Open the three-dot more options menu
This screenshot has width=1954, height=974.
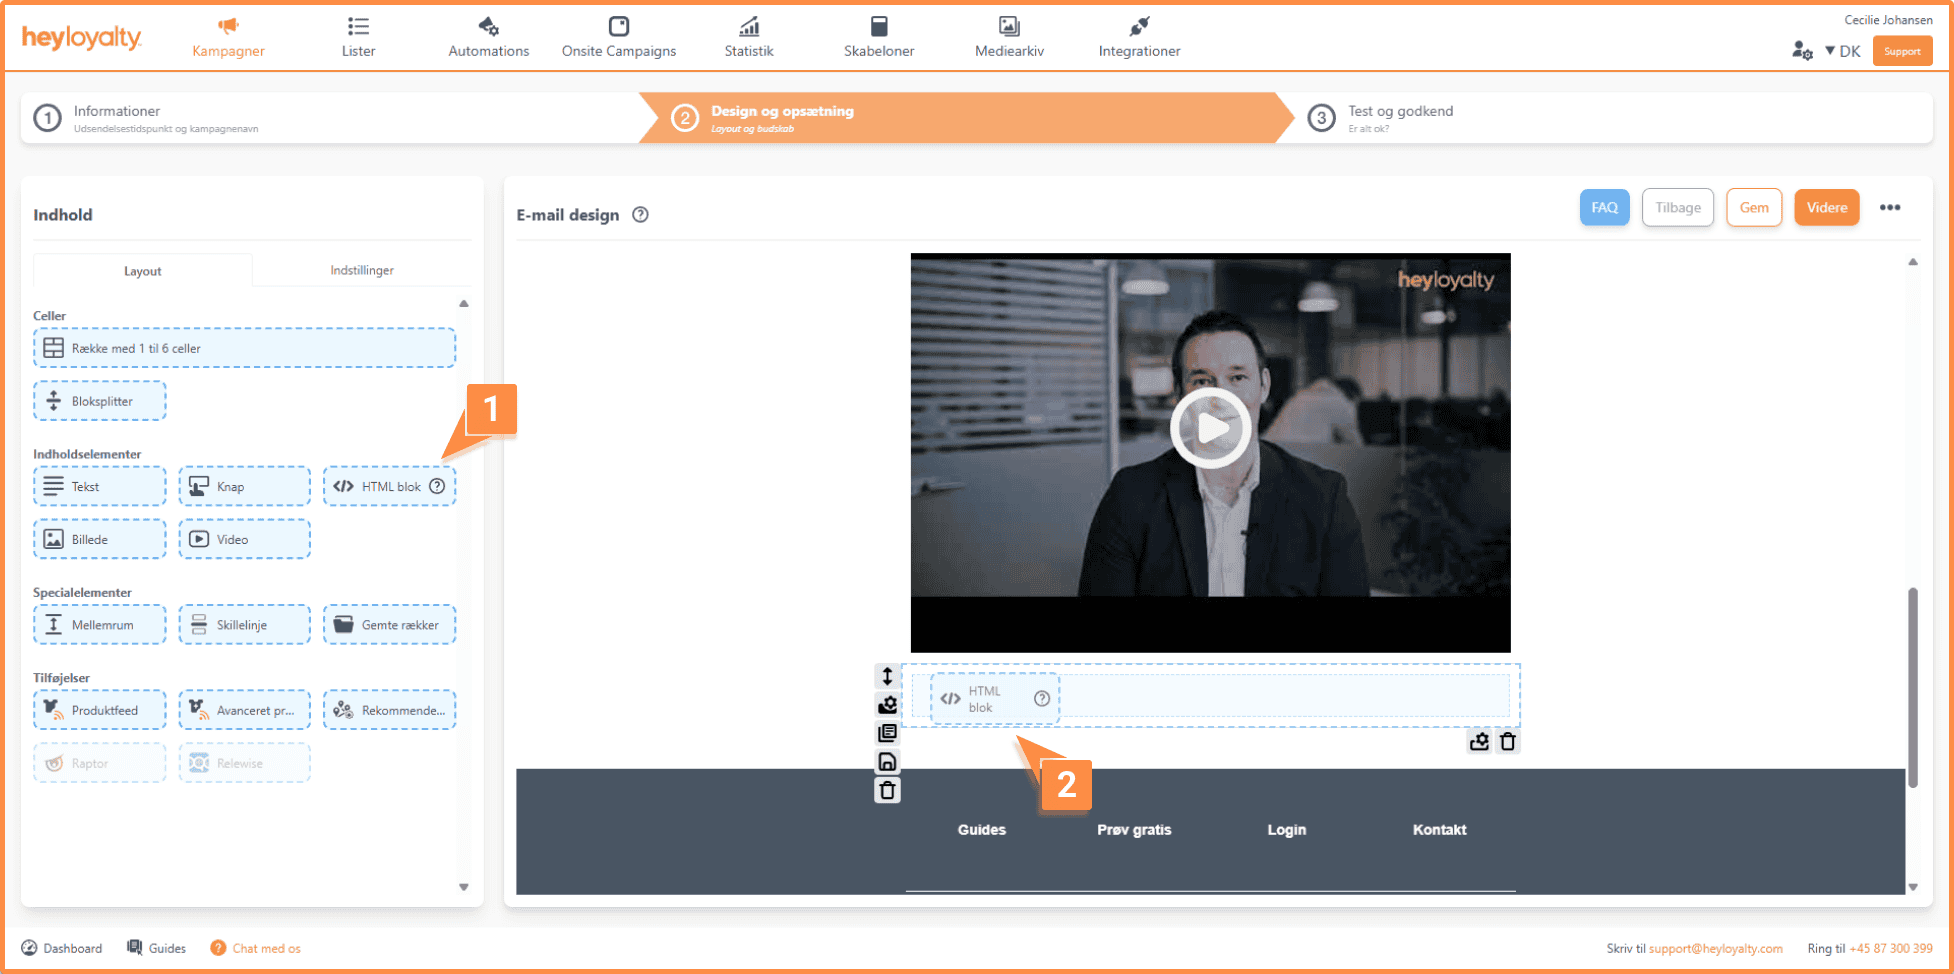click(x=1889, y=208)
